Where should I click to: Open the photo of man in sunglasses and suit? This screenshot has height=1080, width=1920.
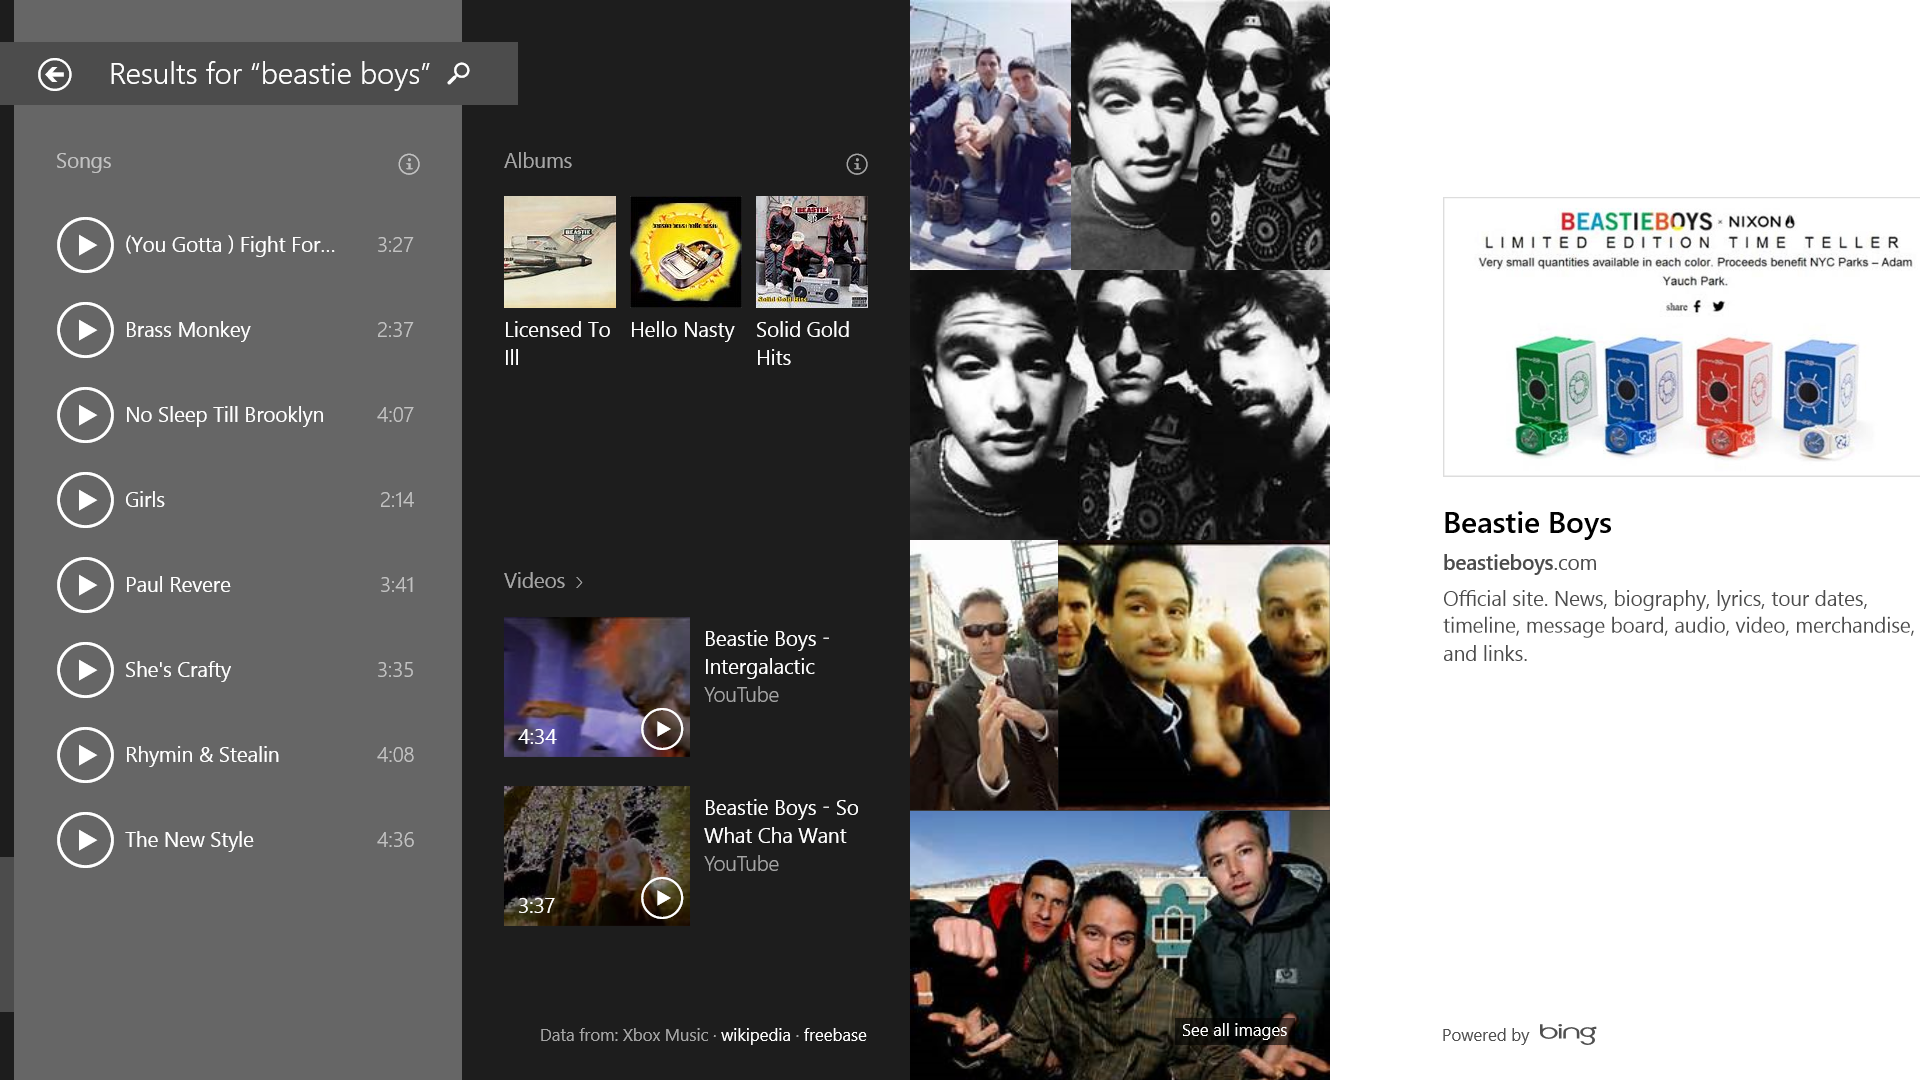click(x=984, y=675)
